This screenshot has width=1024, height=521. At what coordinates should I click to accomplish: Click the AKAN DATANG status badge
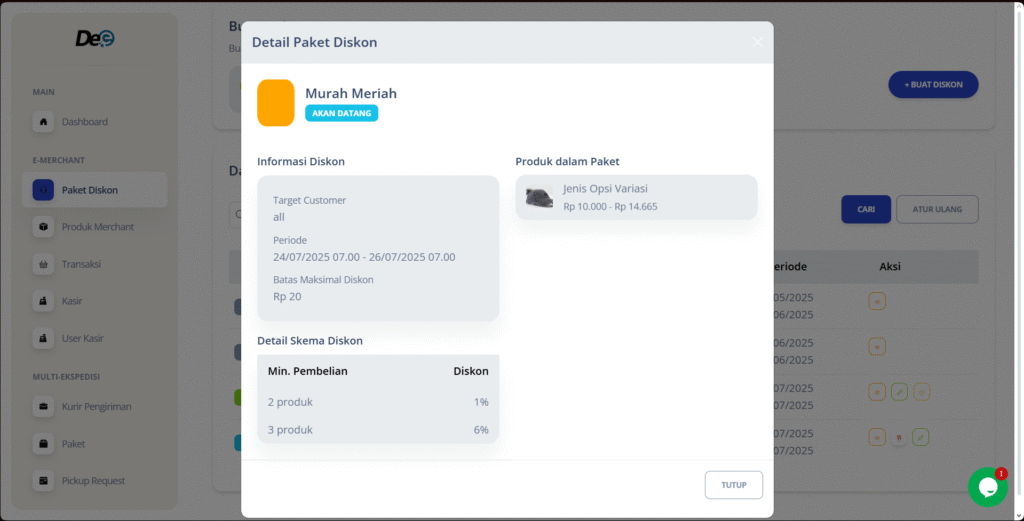342,113
